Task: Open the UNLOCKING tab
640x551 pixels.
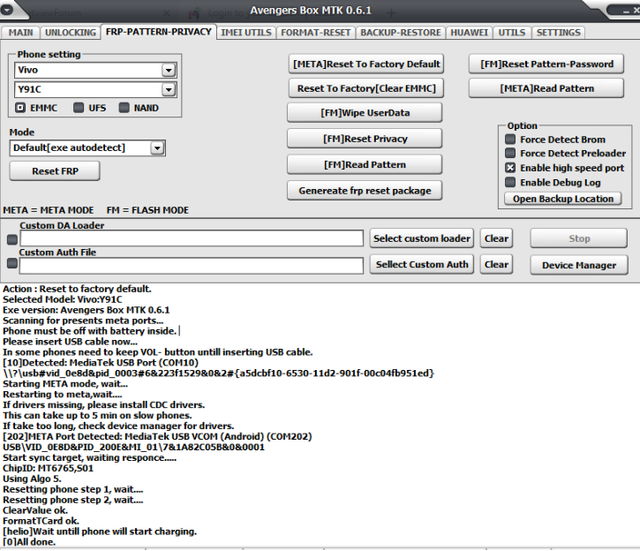Action: tap(70, 33)
